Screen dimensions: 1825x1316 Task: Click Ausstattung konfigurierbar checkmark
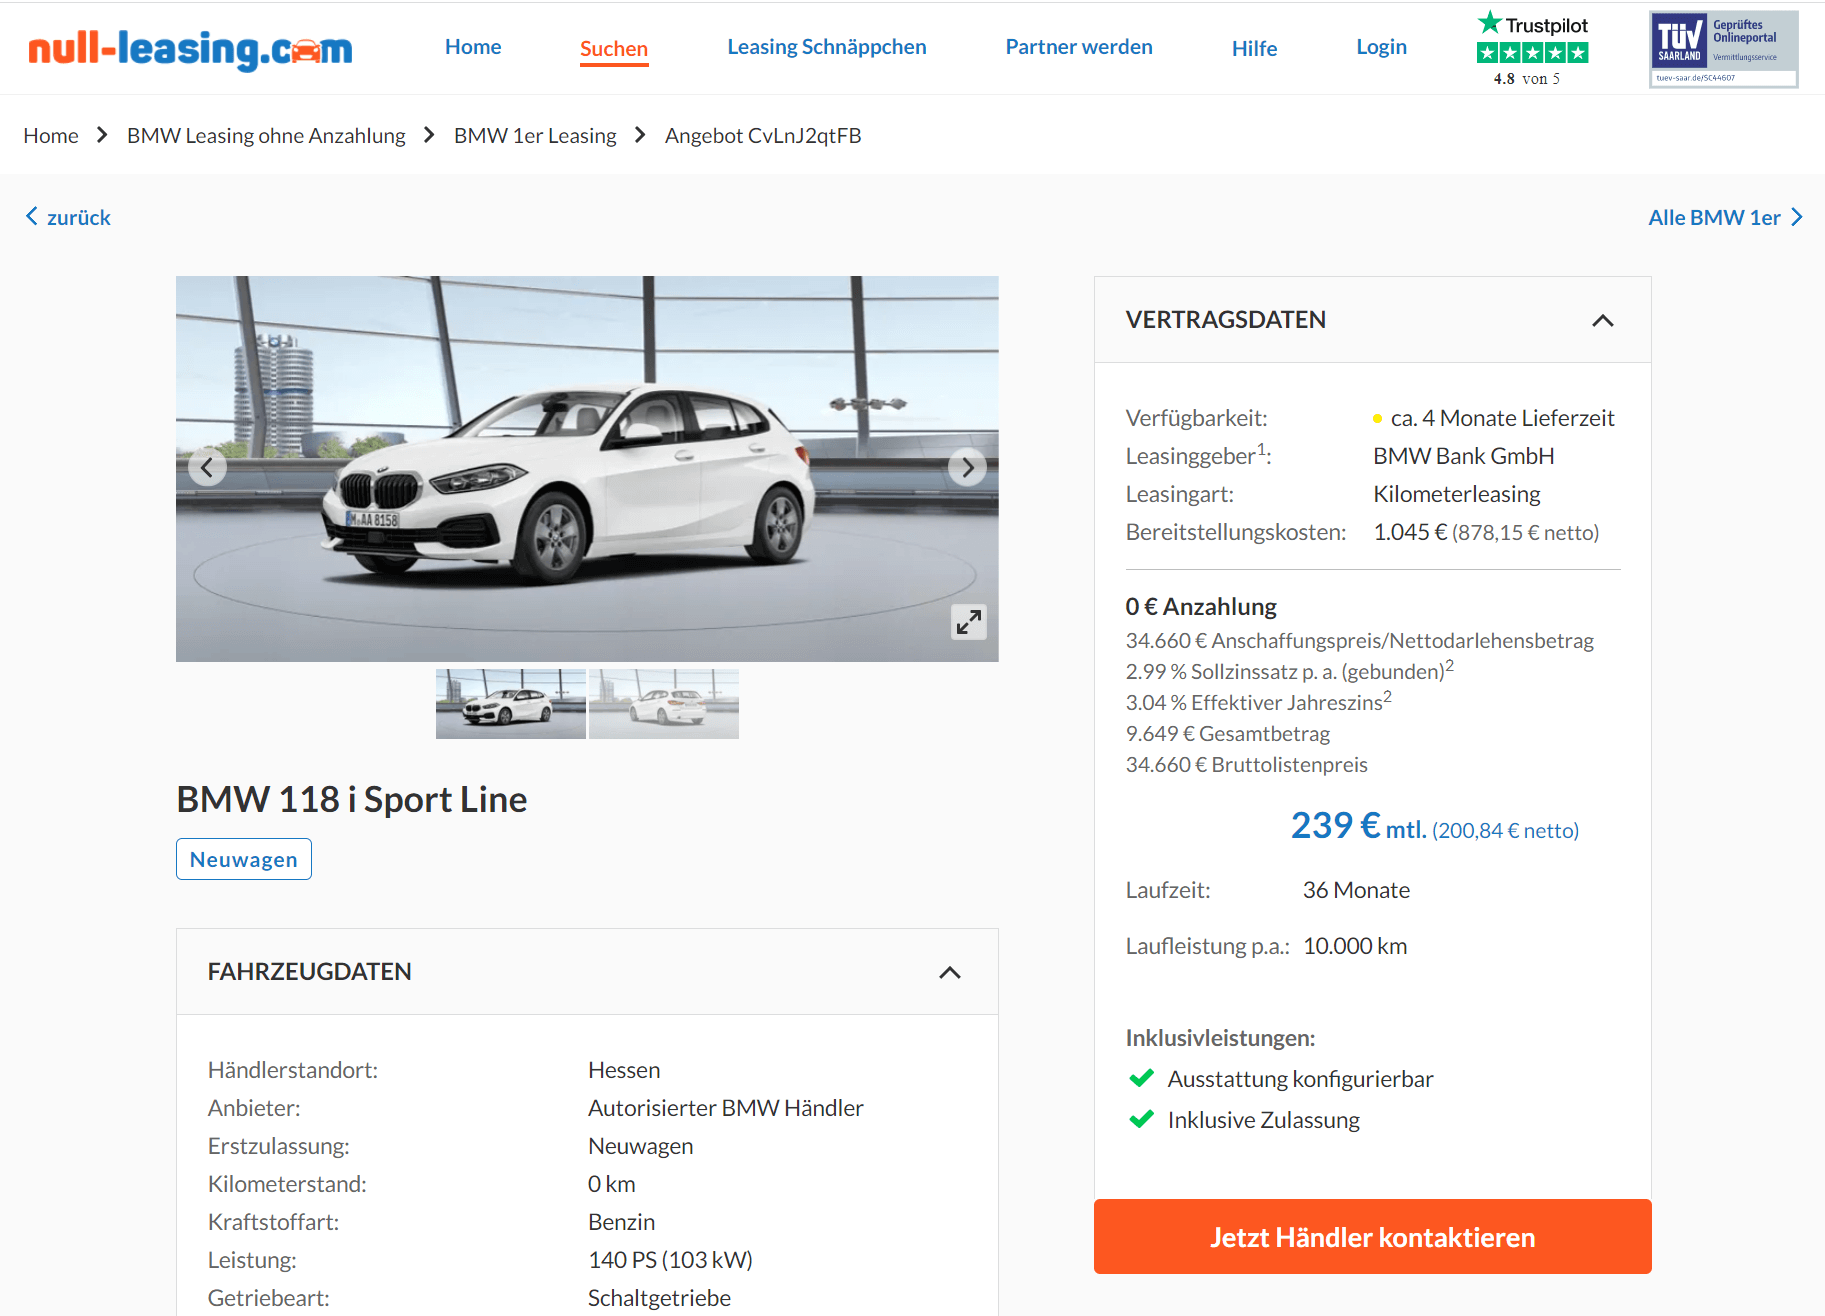(x=1141, y=1078)
